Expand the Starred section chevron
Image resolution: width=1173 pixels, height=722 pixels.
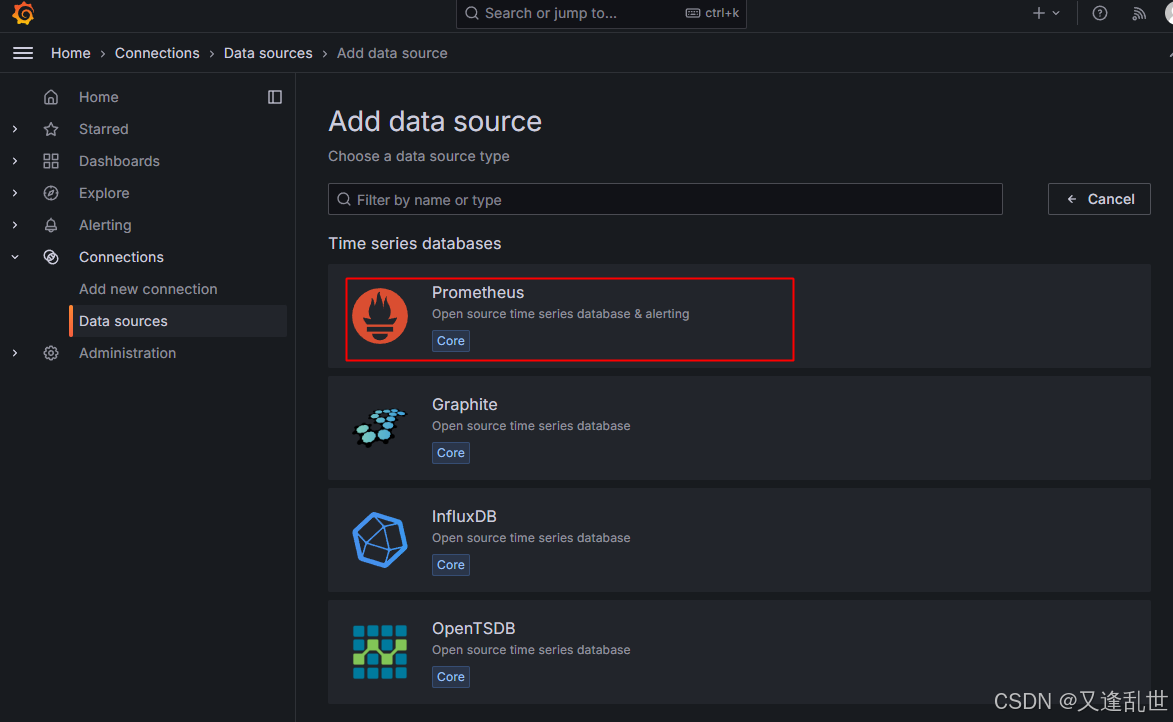point(15,129)
